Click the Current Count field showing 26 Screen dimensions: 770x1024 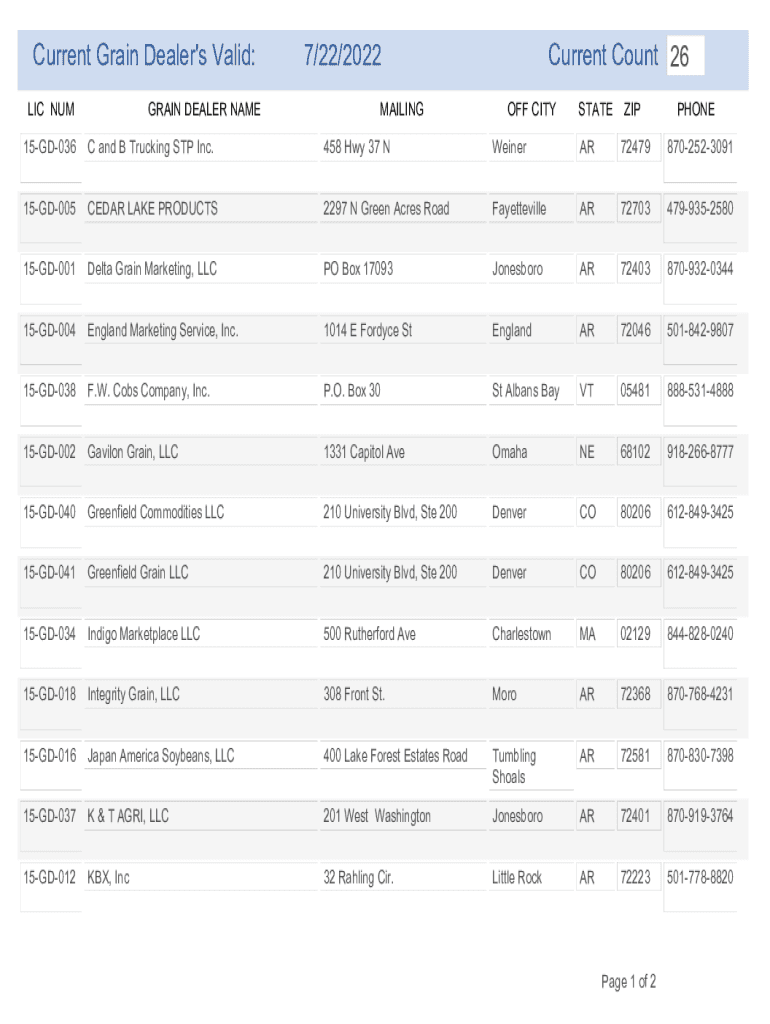point(685,57)
